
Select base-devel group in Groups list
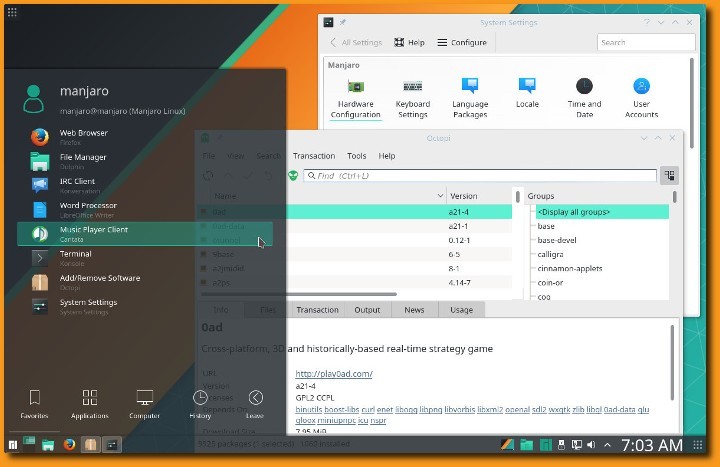(557, 240)
